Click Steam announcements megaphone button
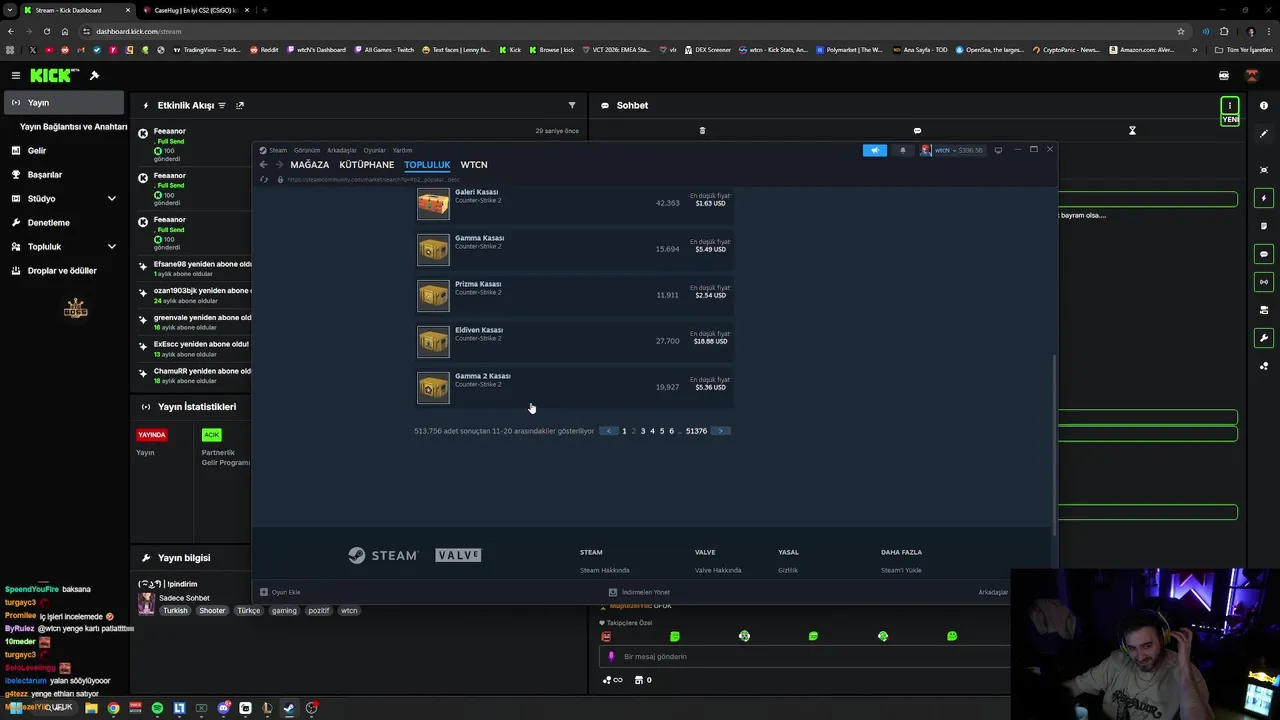The height and width of the screenshot is (720, 1280). [x=875, y=150]
